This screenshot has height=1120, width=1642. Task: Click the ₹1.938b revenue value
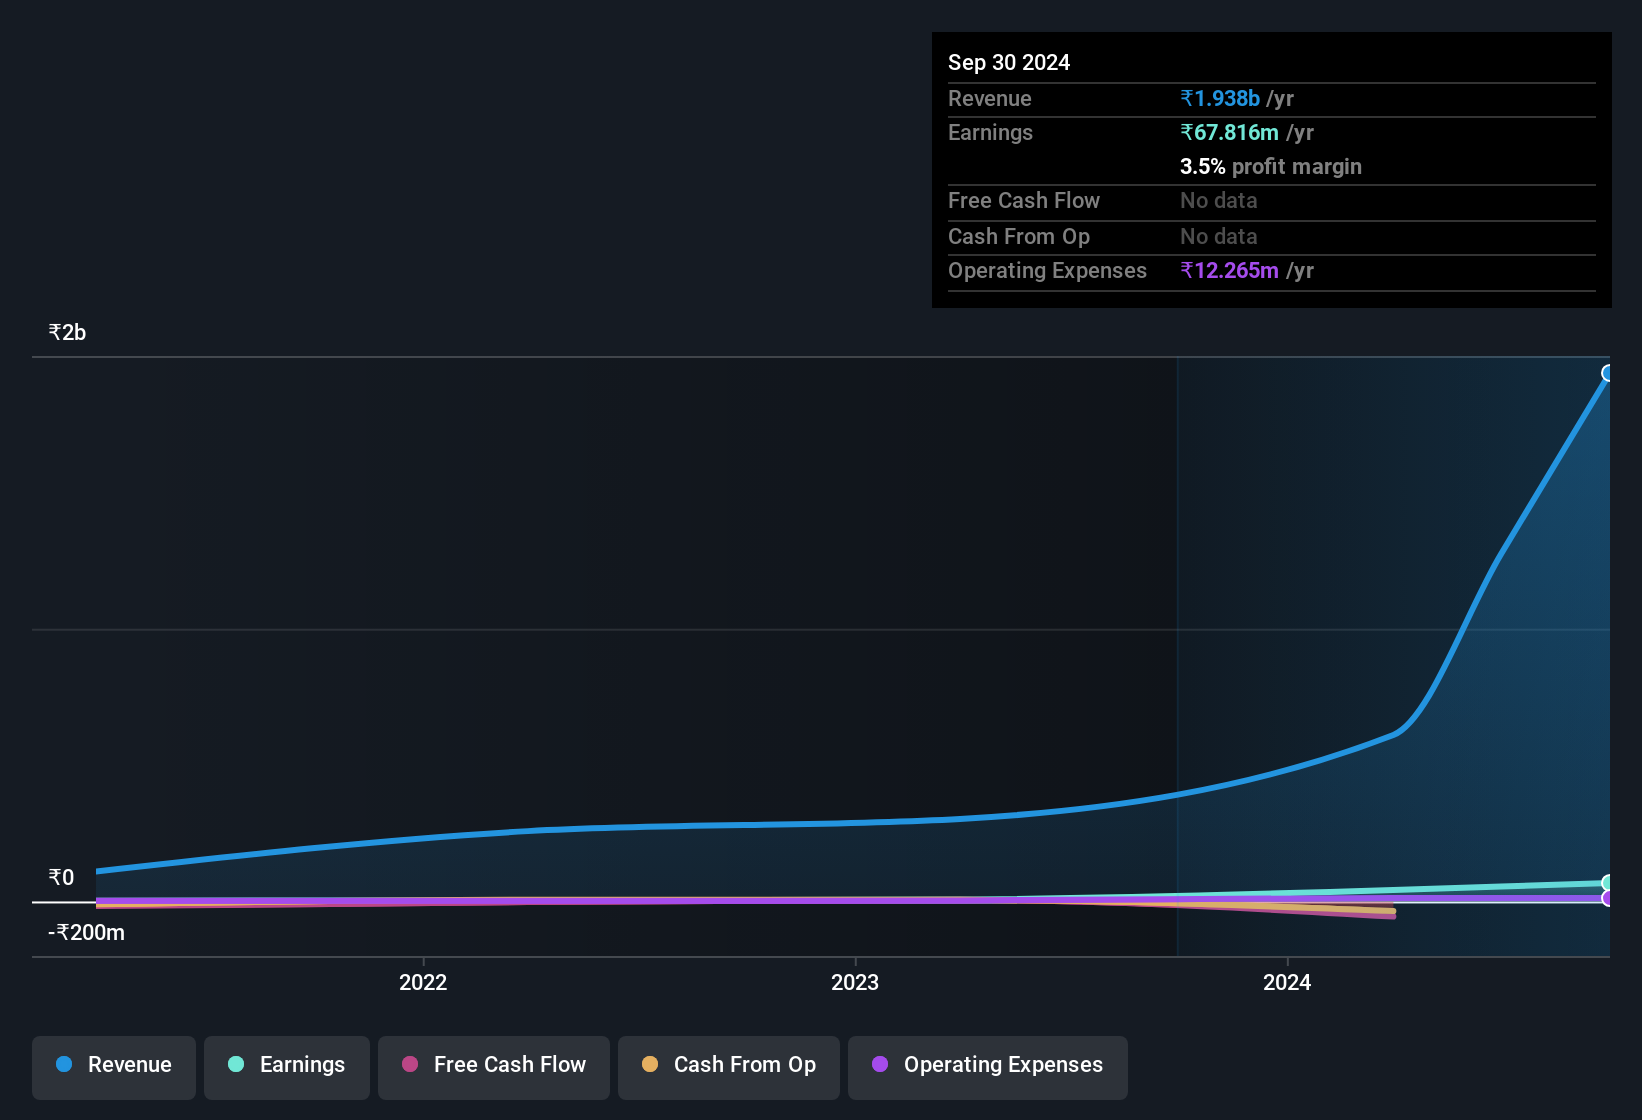(x=1220, y=98)
